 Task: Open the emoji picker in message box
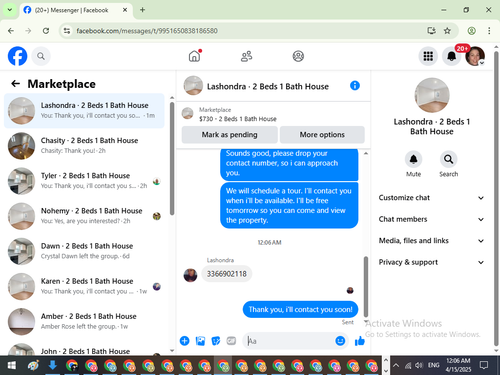point(340,341)
